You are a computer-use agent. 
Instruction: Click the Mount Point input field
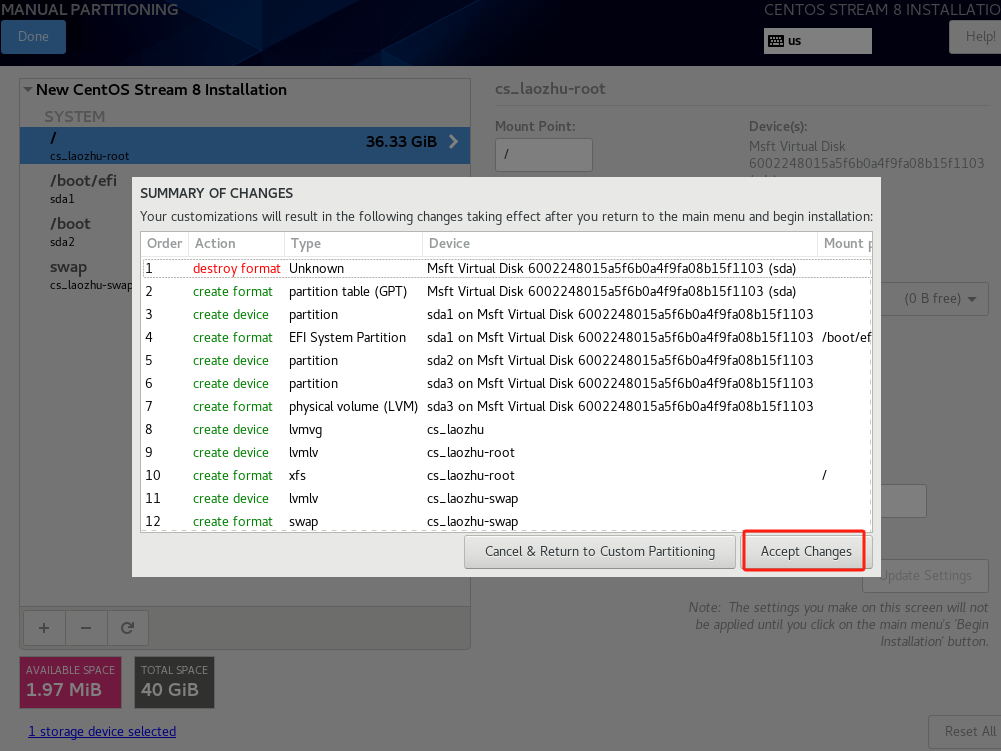[x=543, y=155]
